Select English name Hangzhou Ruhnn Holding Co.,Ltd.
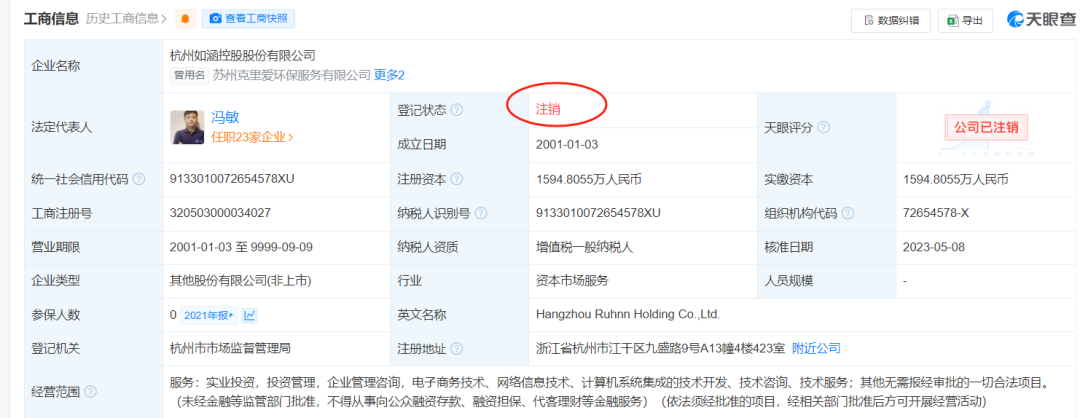The height and width of the screenshot is (418, 1080). tap(627, 315)
